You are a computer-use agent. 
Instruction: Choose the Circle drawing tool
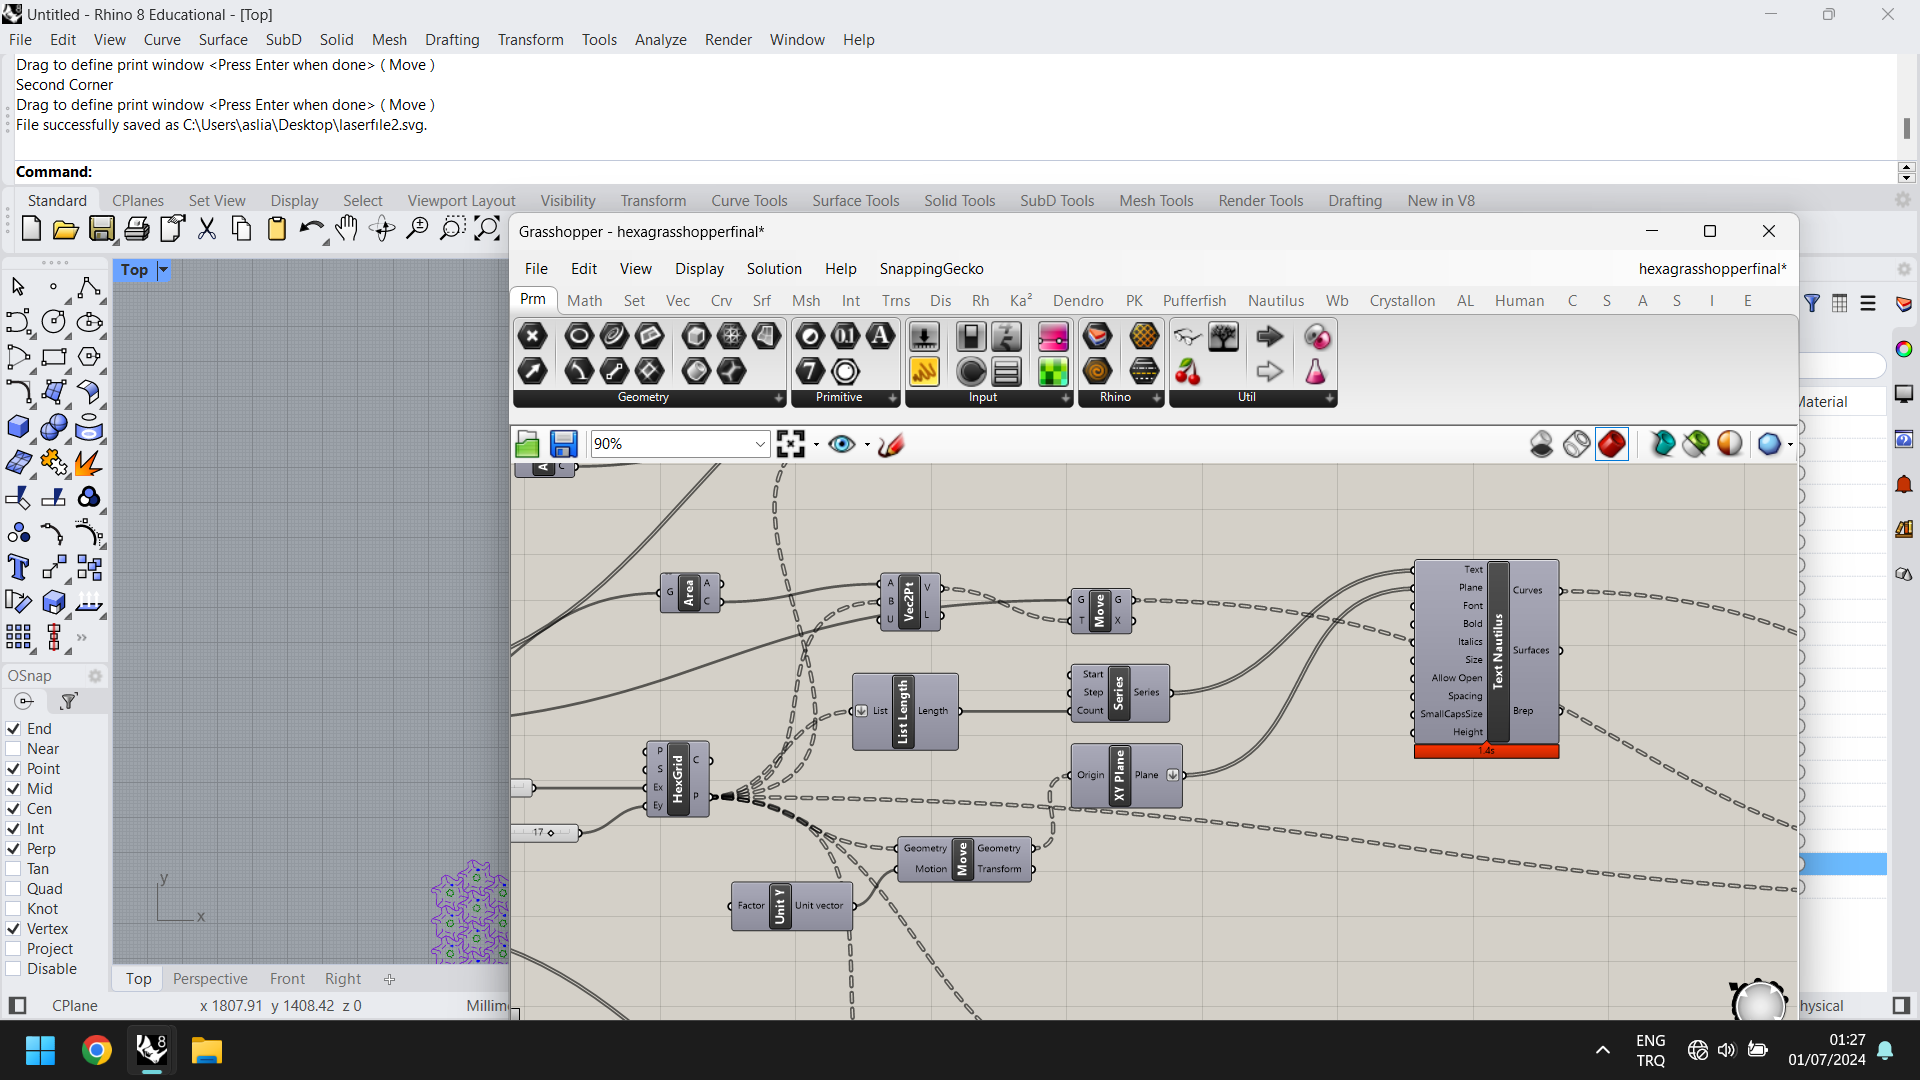tap(54, 321)
